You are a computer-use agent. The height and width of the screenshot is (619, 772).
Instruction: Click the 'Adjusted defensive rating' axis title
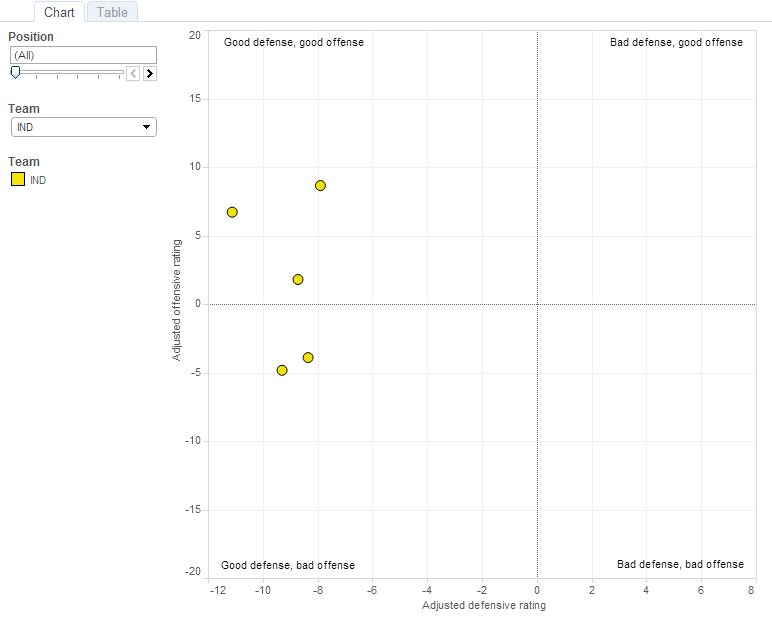coord(484,606)
